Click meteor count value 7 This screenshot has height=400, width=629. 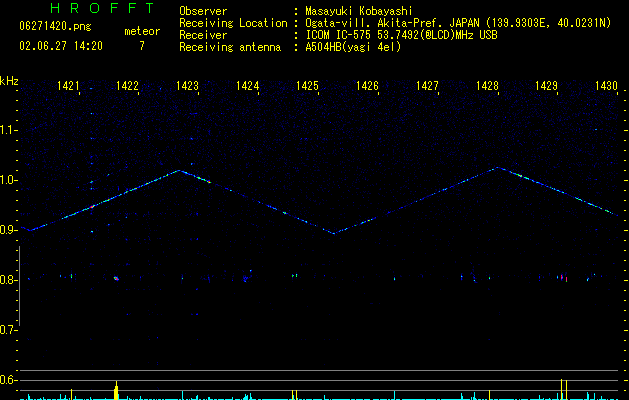click(x=142, y=46)
